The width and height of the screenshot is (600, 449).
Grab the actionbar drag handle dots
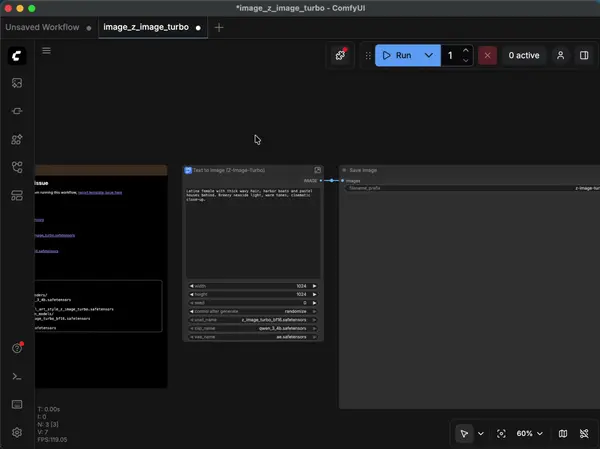(368, 56)
